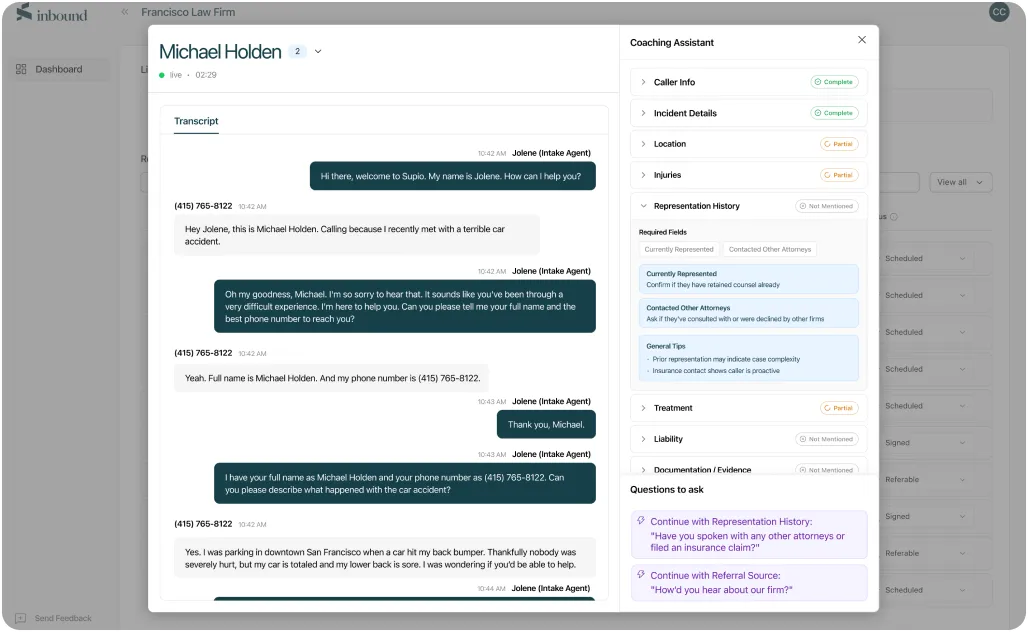Open dropdown chevron next to Michael Holden
The image size is (1028, 632).
pos(318,51)
